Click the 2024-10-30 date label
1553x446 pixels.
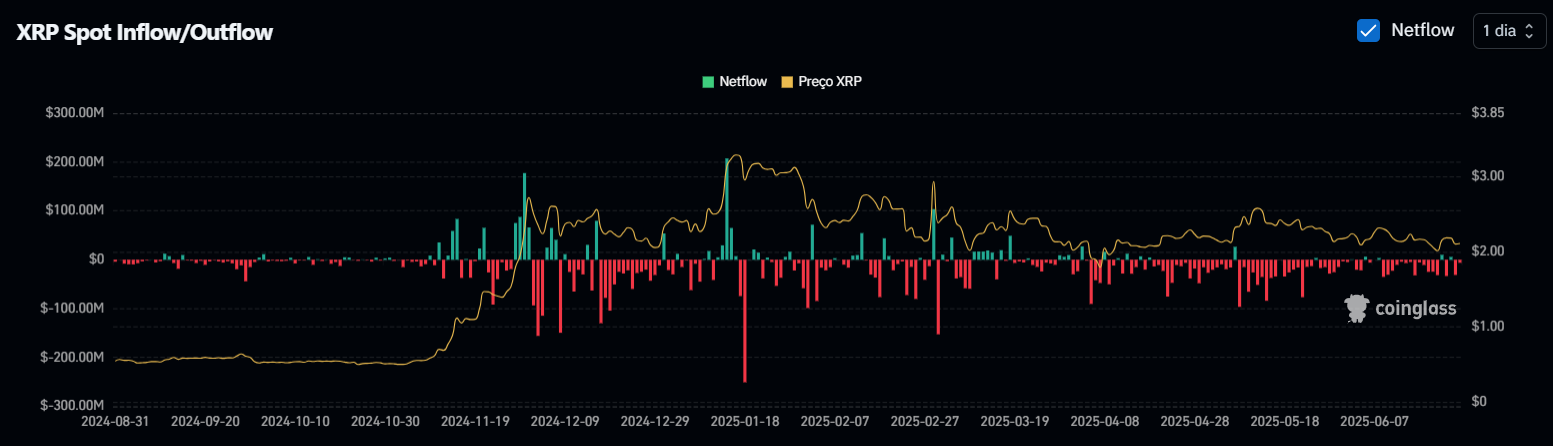[385, 423]
